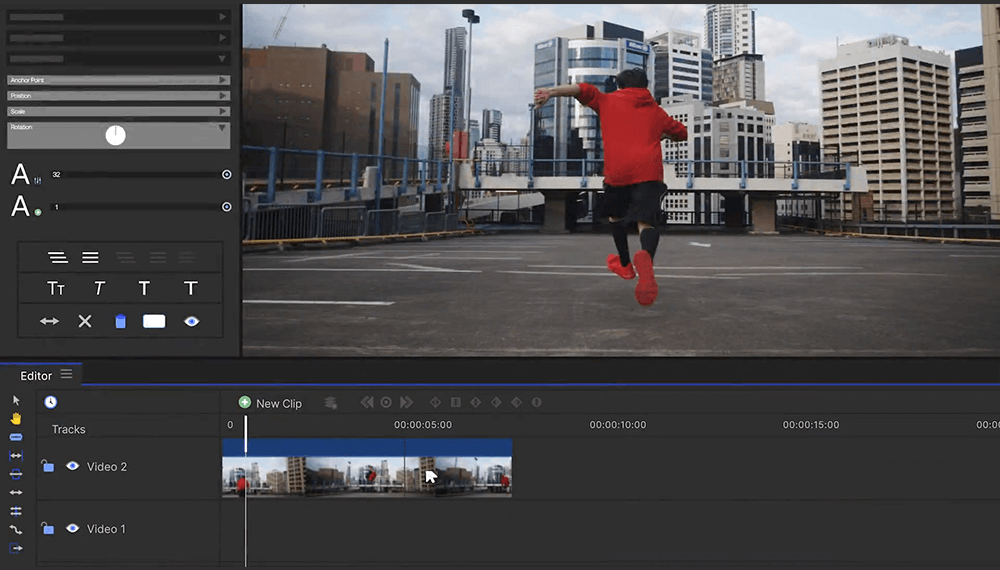The height and width of the screenshot is (570, 1000).
Task: Lock the Video 1 track
Action: coord(47,527)
